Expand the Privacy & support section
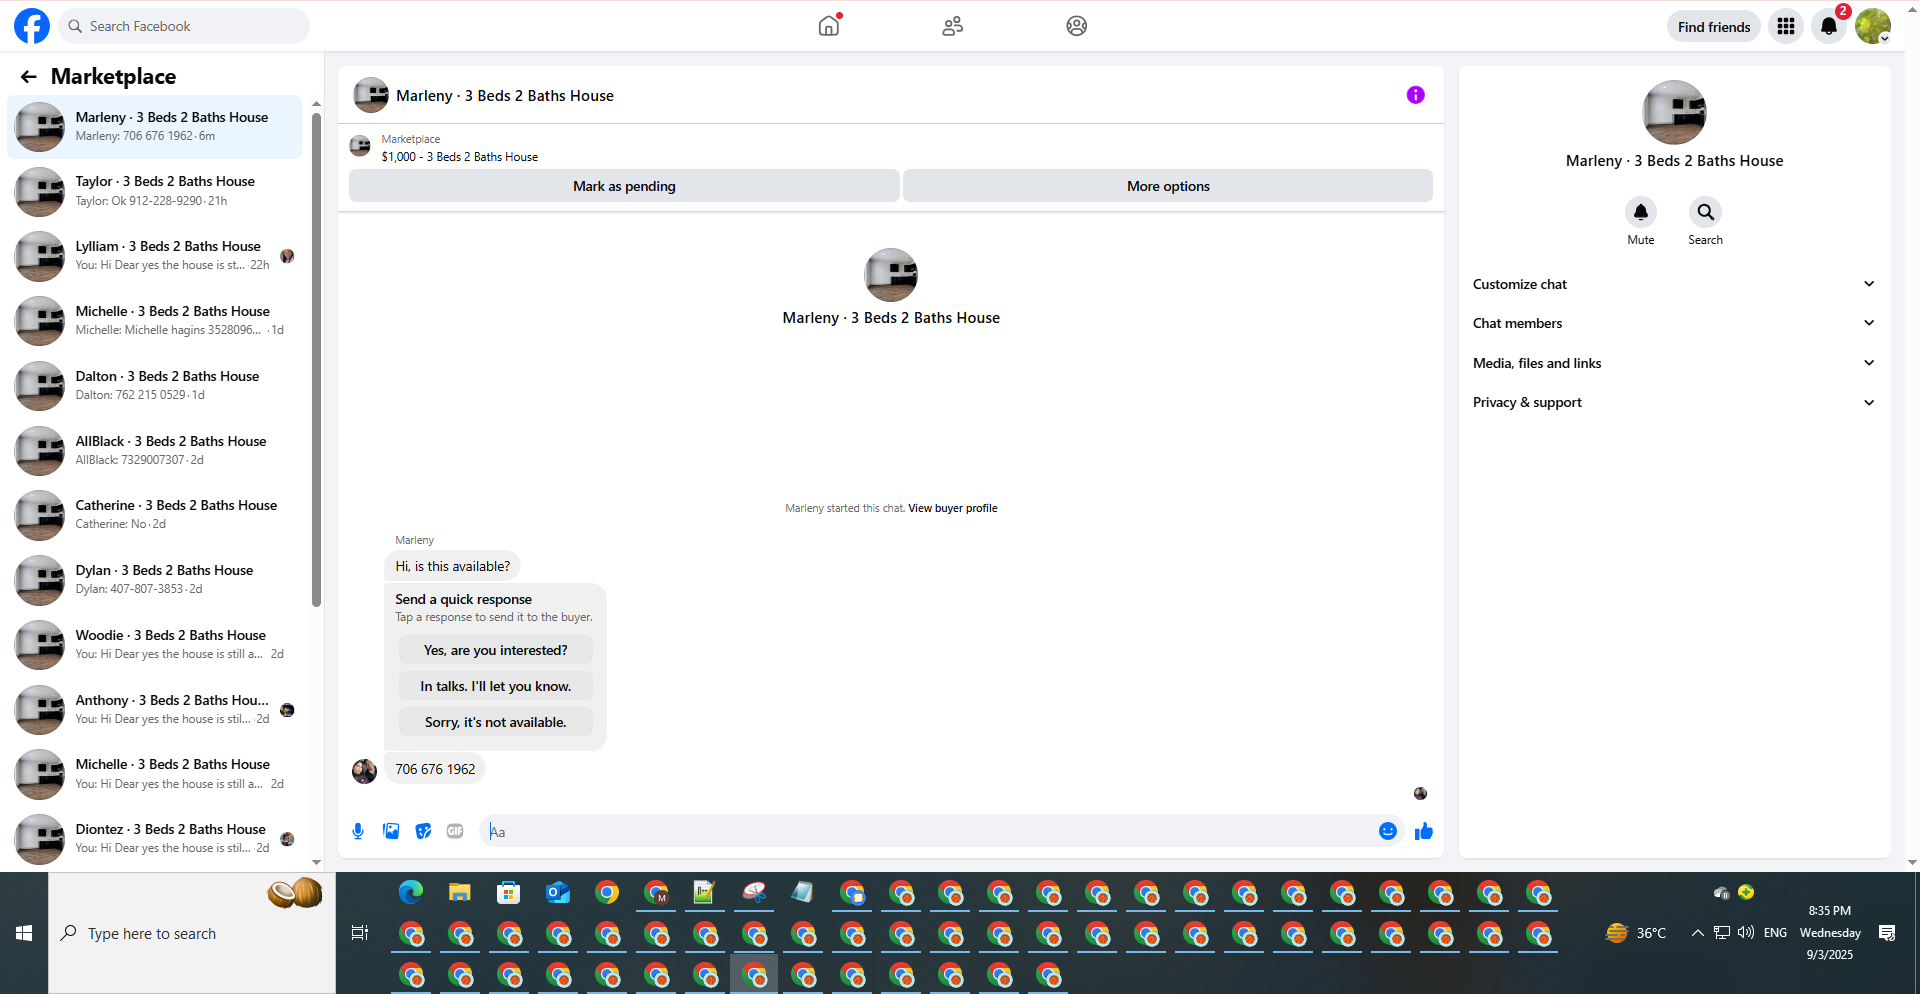The image size is (1920, 994). [x=1674, y=402]
